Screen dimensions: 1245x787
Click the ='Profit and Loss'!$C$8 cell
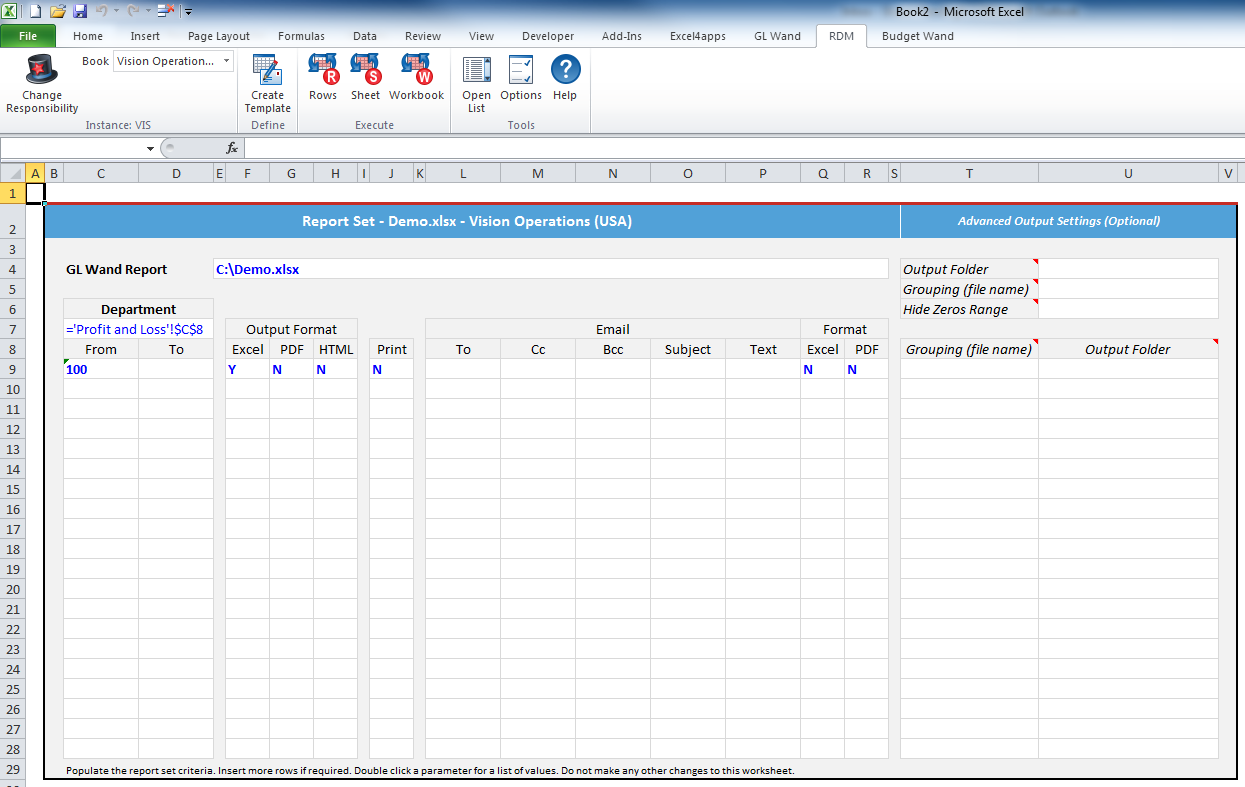point(139,329)
